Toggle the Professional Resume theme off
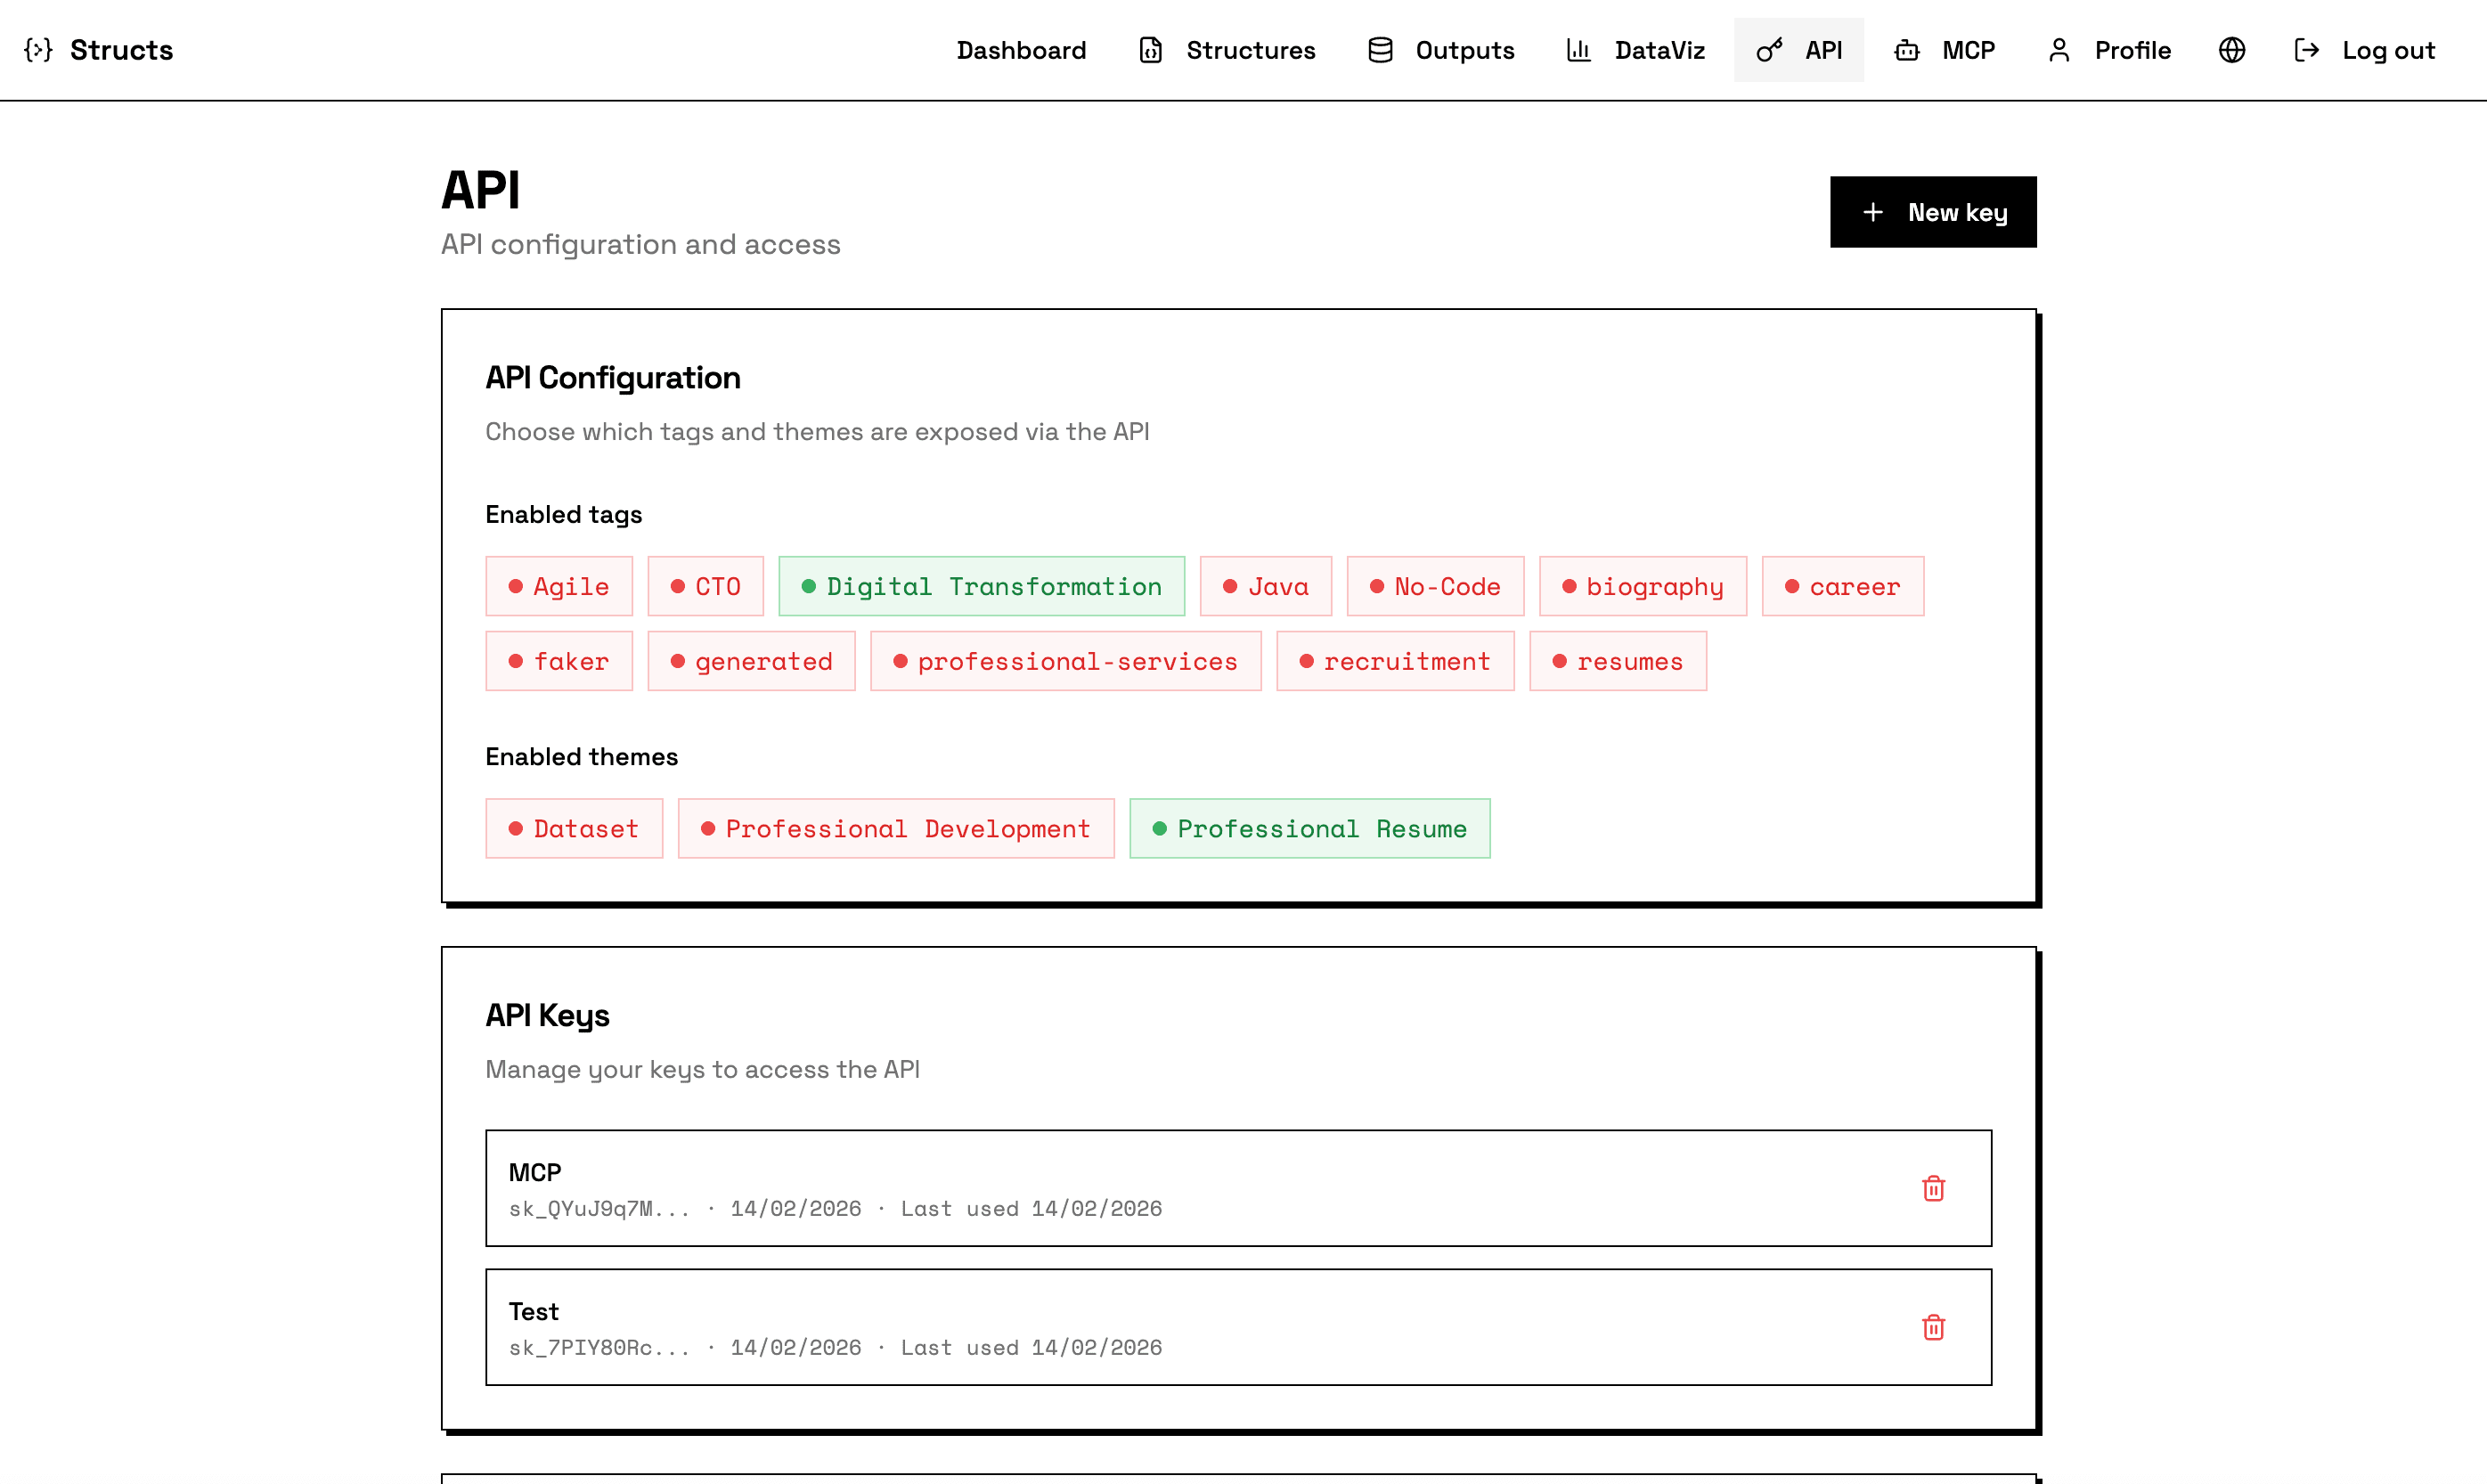 tap(1310, 828)
